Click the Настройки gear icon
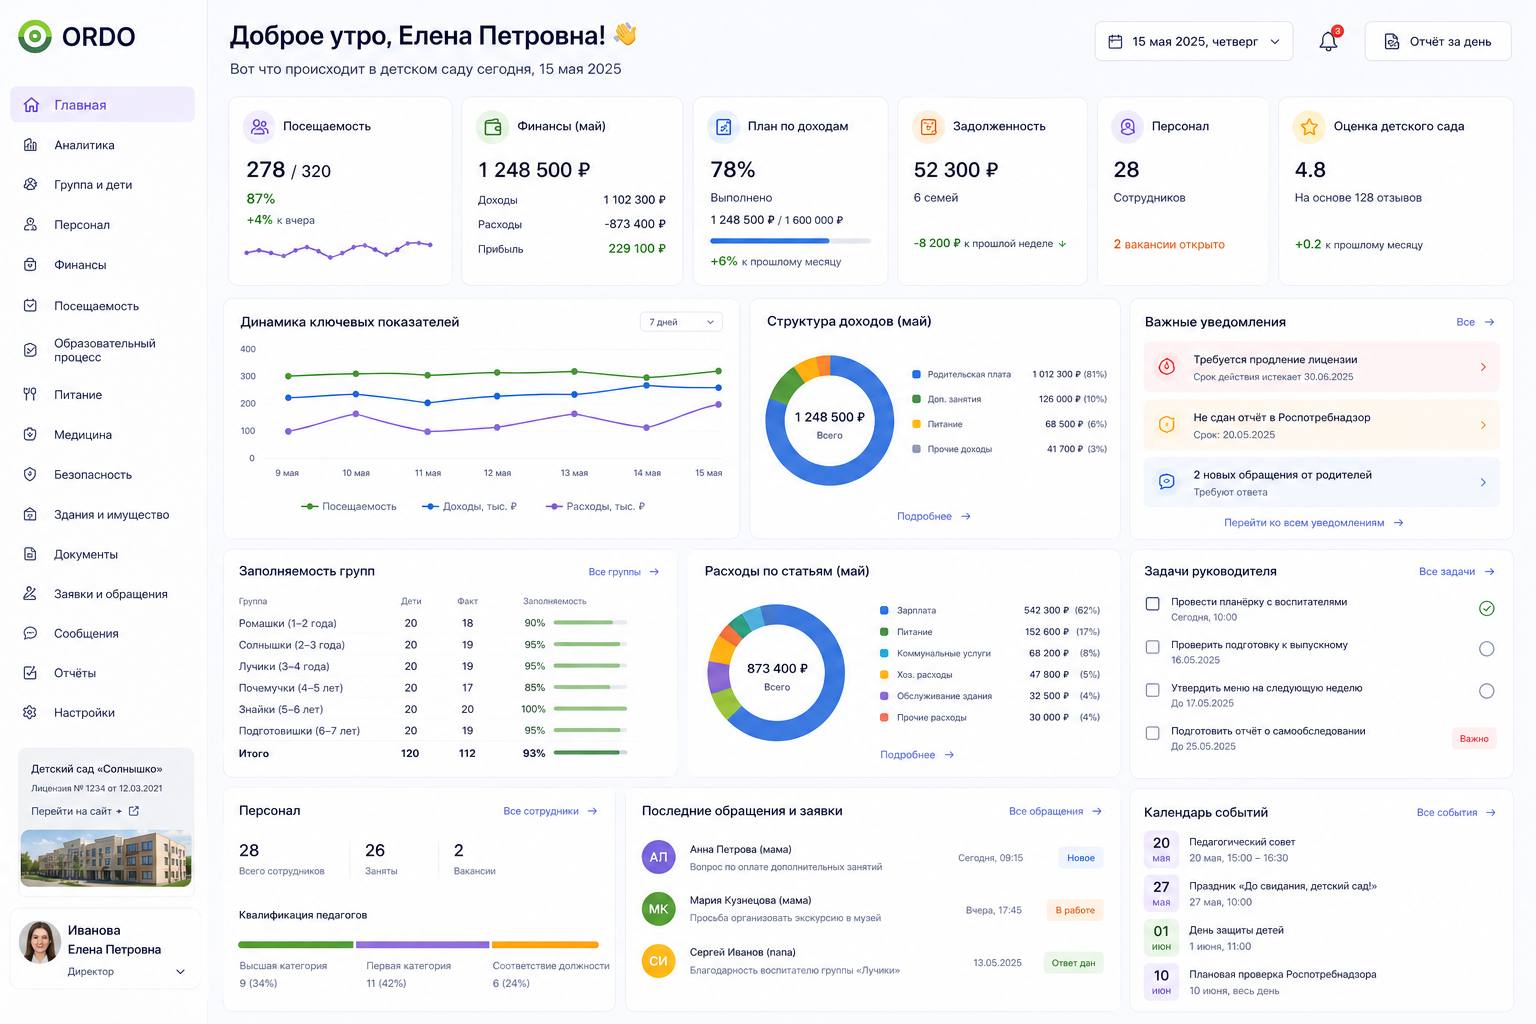 30,713
